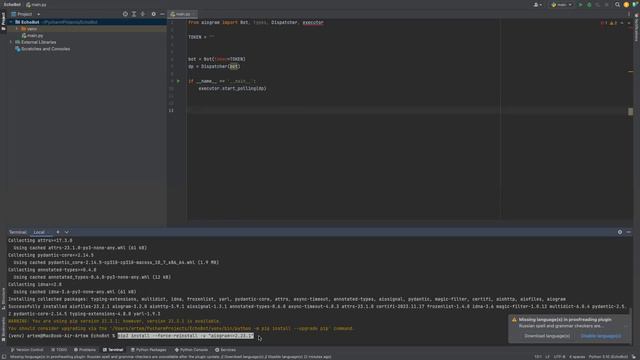This screenshot has height=360, width=640.
Task: Click the TOKEN assignment line in the editor
Action: coord(201,37)
